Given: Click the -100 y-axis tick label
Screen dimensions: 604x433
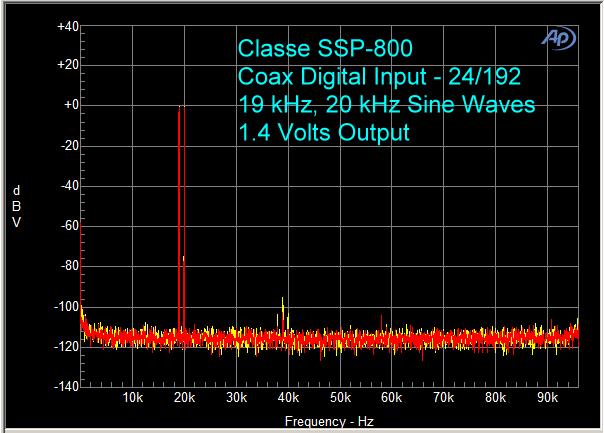Looking at the screenshot, I should pyautogui.click(x=66, y=306).
